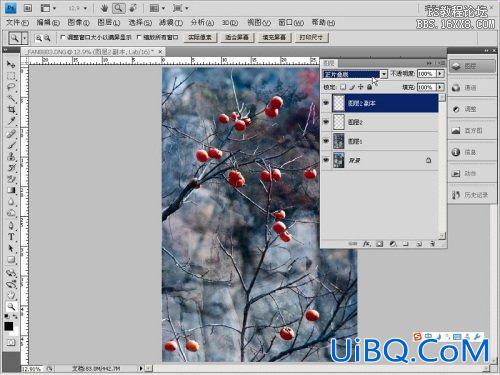Open the 窗口(W) menu
Screen dimensions: 500x375
tap(291, 23)
